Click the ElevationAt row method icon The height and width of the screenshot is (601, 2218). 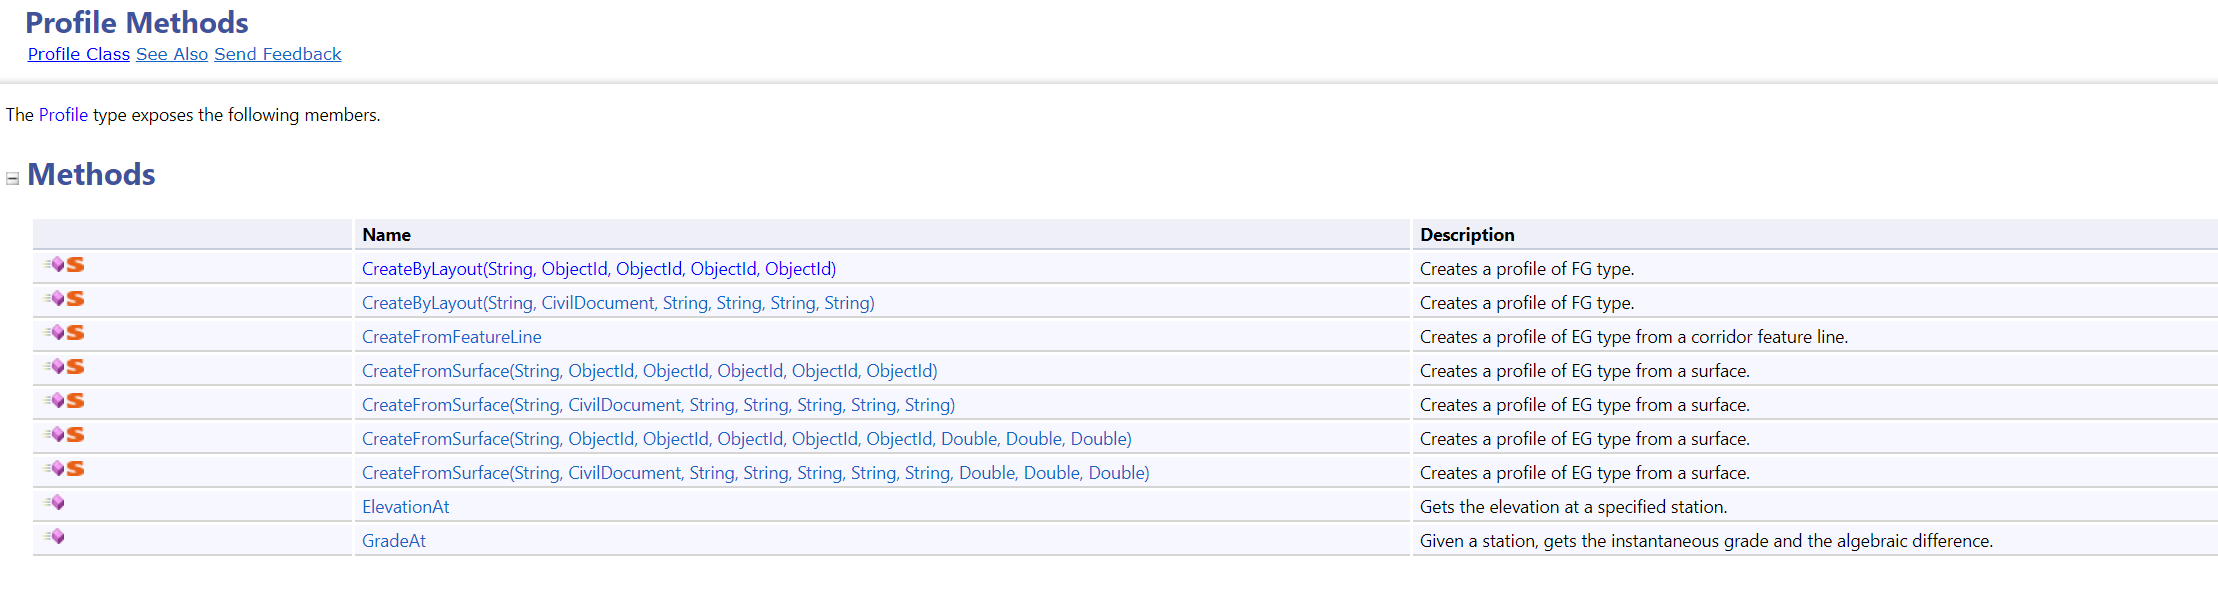tap(56, 503)
